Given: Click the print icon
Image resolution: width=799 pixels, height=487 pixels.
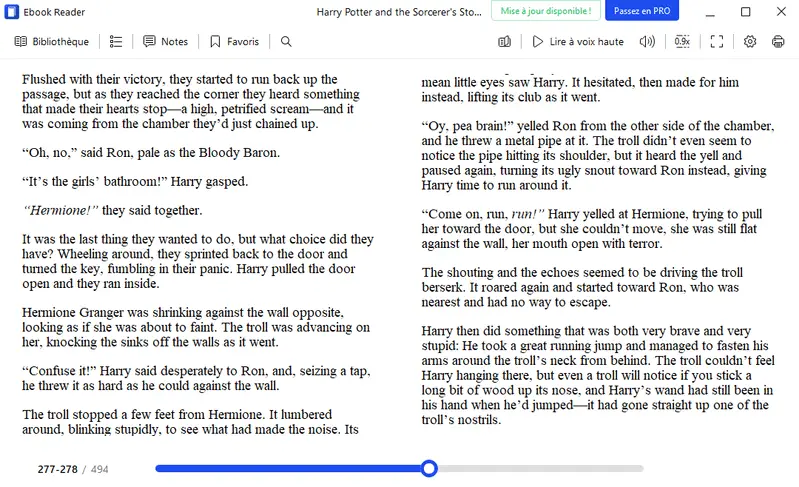Looking at the screenshot, I should pyautogui.click(x=778, y=42).
